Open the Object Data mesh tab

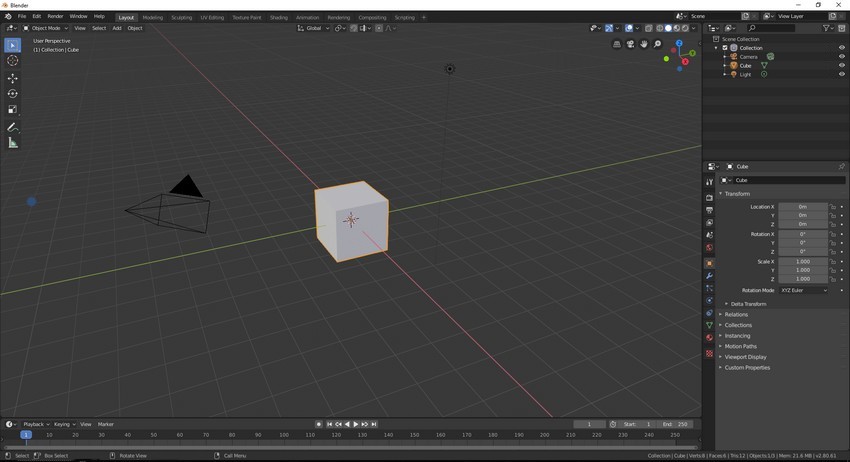[709, 325]
